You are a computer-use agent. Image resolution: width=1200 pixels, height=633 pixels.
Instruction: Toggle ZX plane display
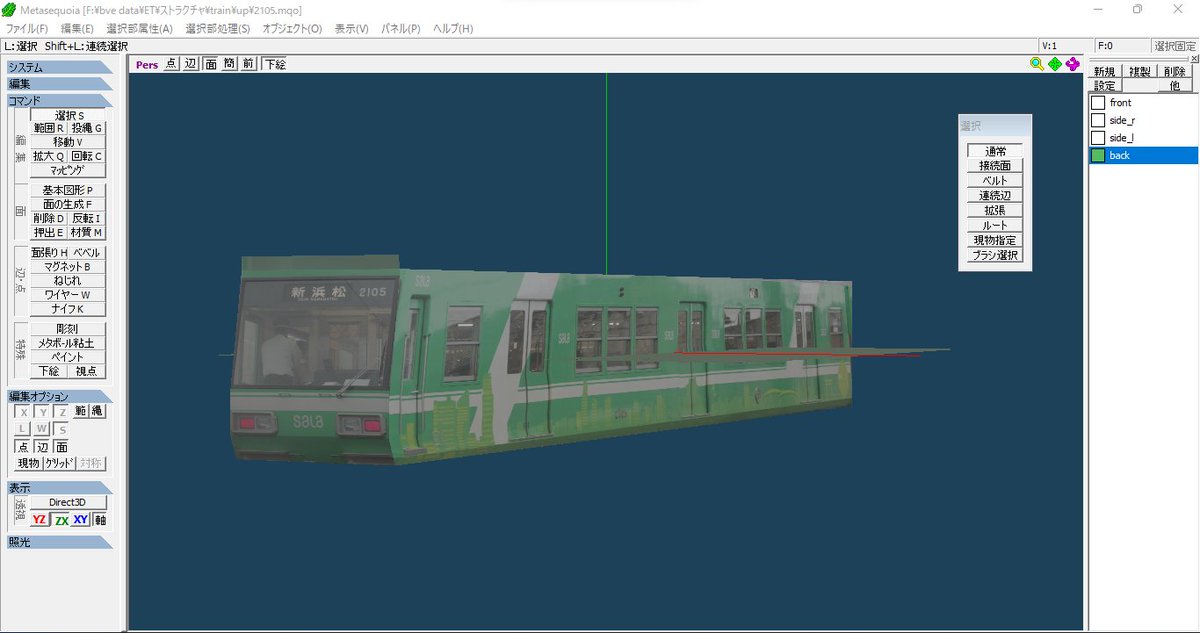(61, 520)
